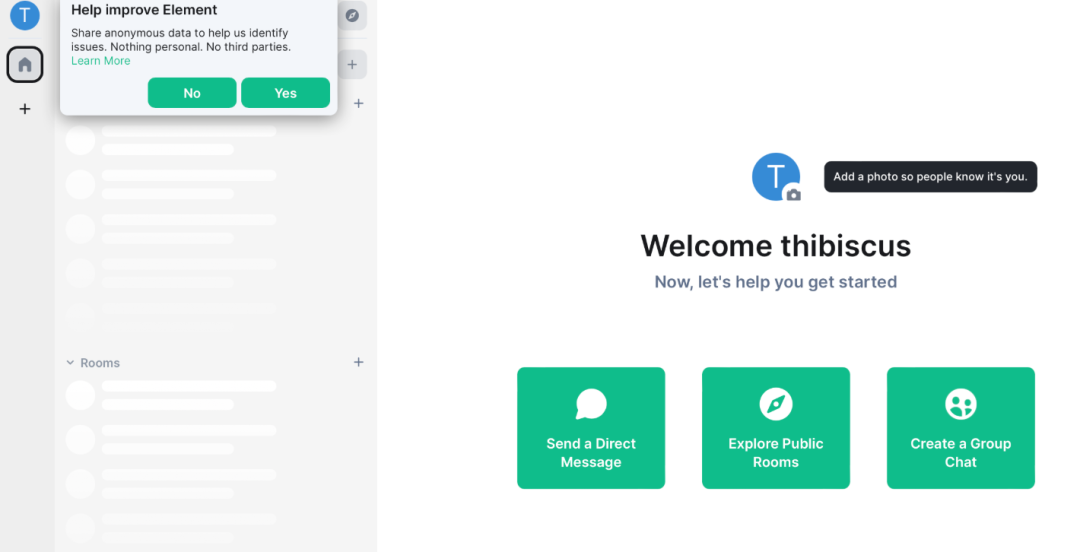Click the 'Add a photo' tooltip

tap(930, 177)
